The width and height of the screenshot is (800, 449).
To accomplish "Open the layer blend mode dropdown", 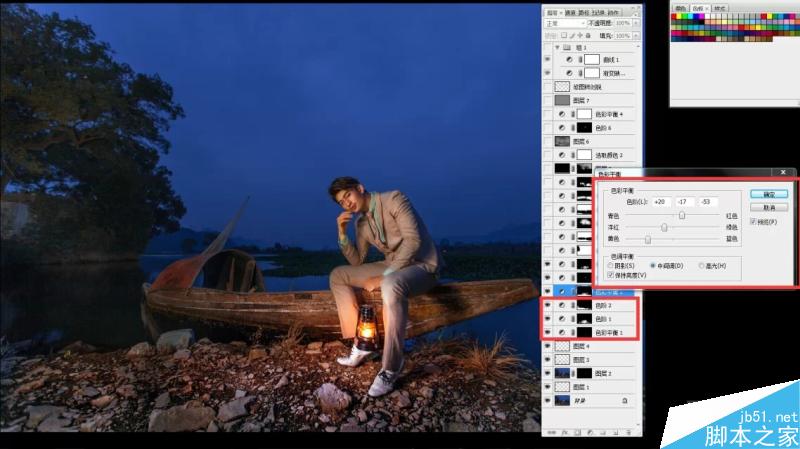I will click(x=565, y=23).
